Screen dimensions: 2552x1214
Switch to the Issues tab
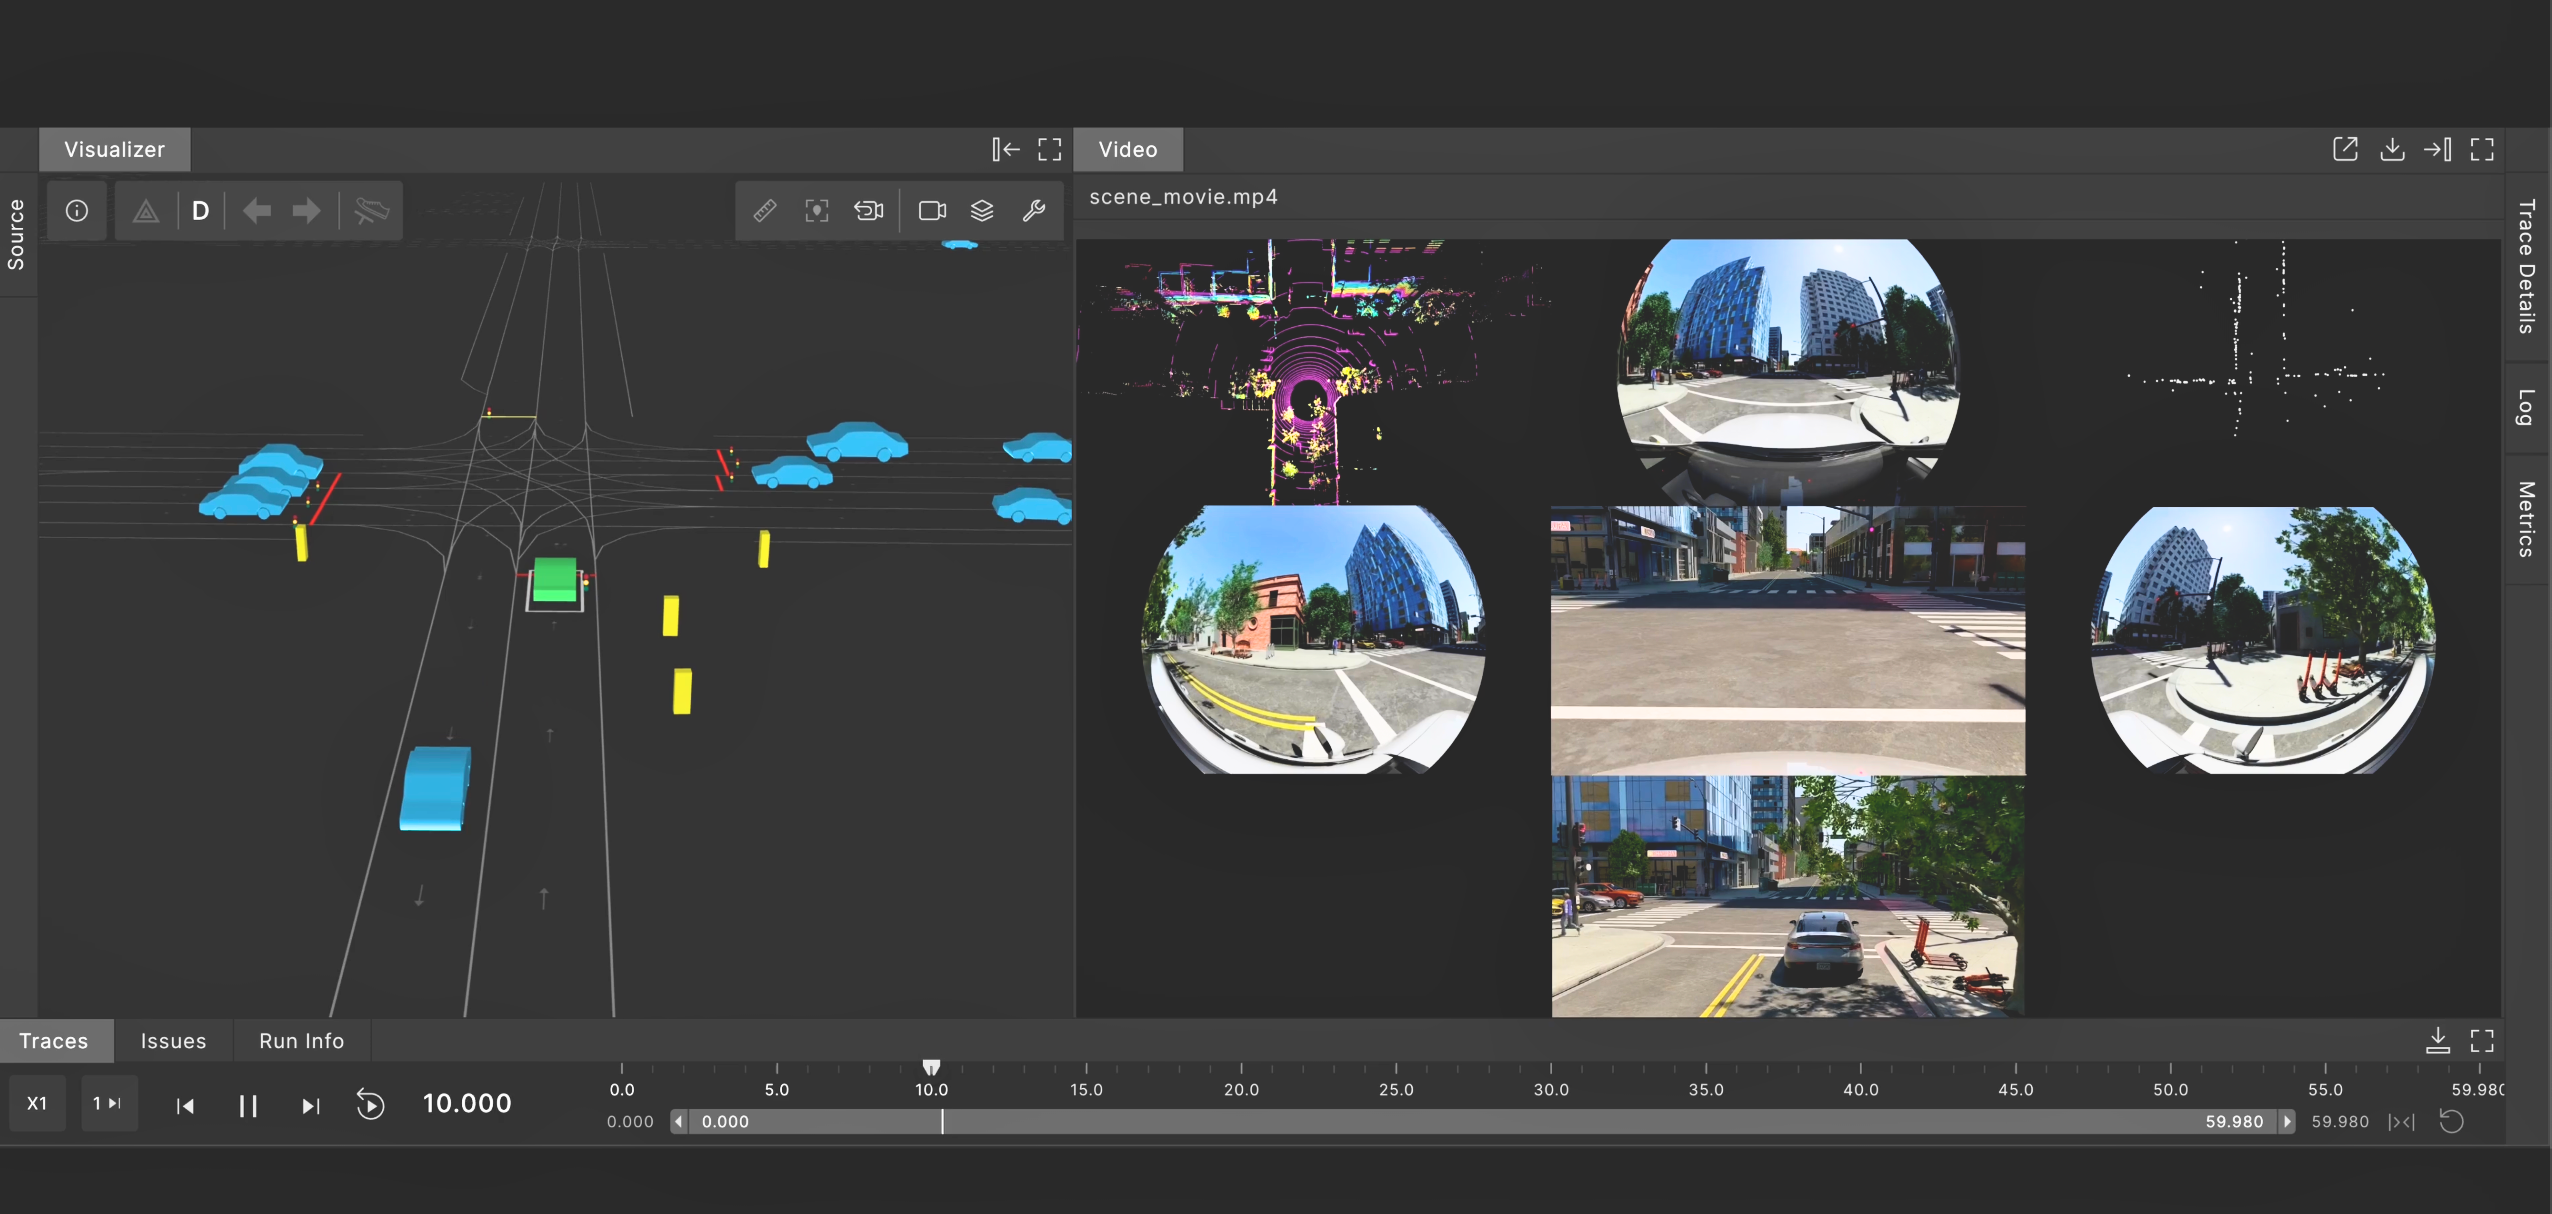tap(173, 1041)
